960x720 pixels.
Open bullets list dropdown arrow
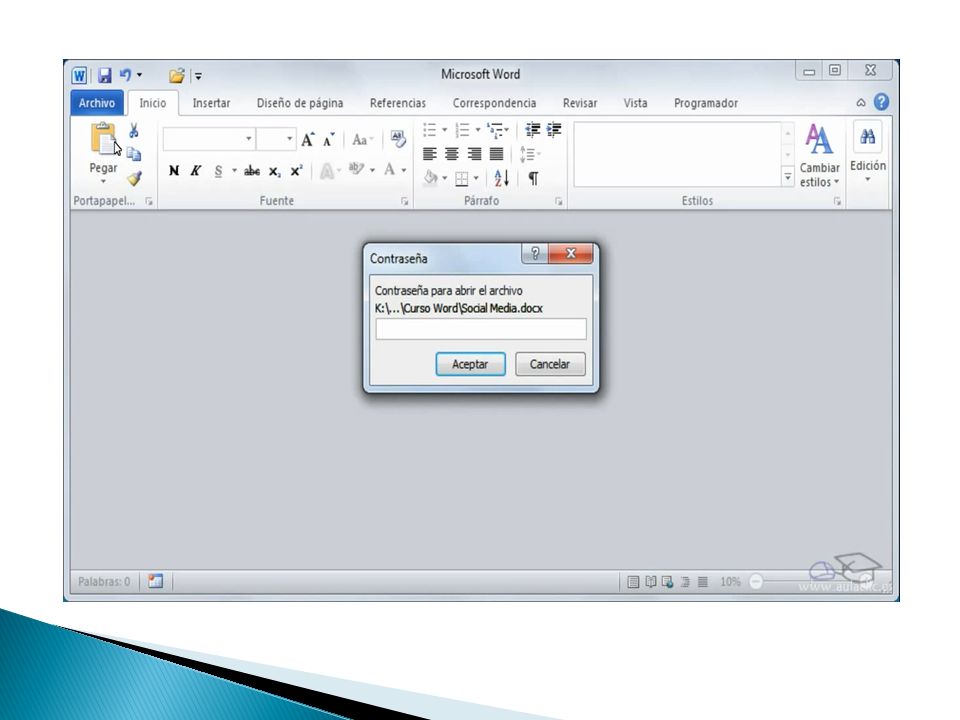pyautogui.click(x=444, y=130)
